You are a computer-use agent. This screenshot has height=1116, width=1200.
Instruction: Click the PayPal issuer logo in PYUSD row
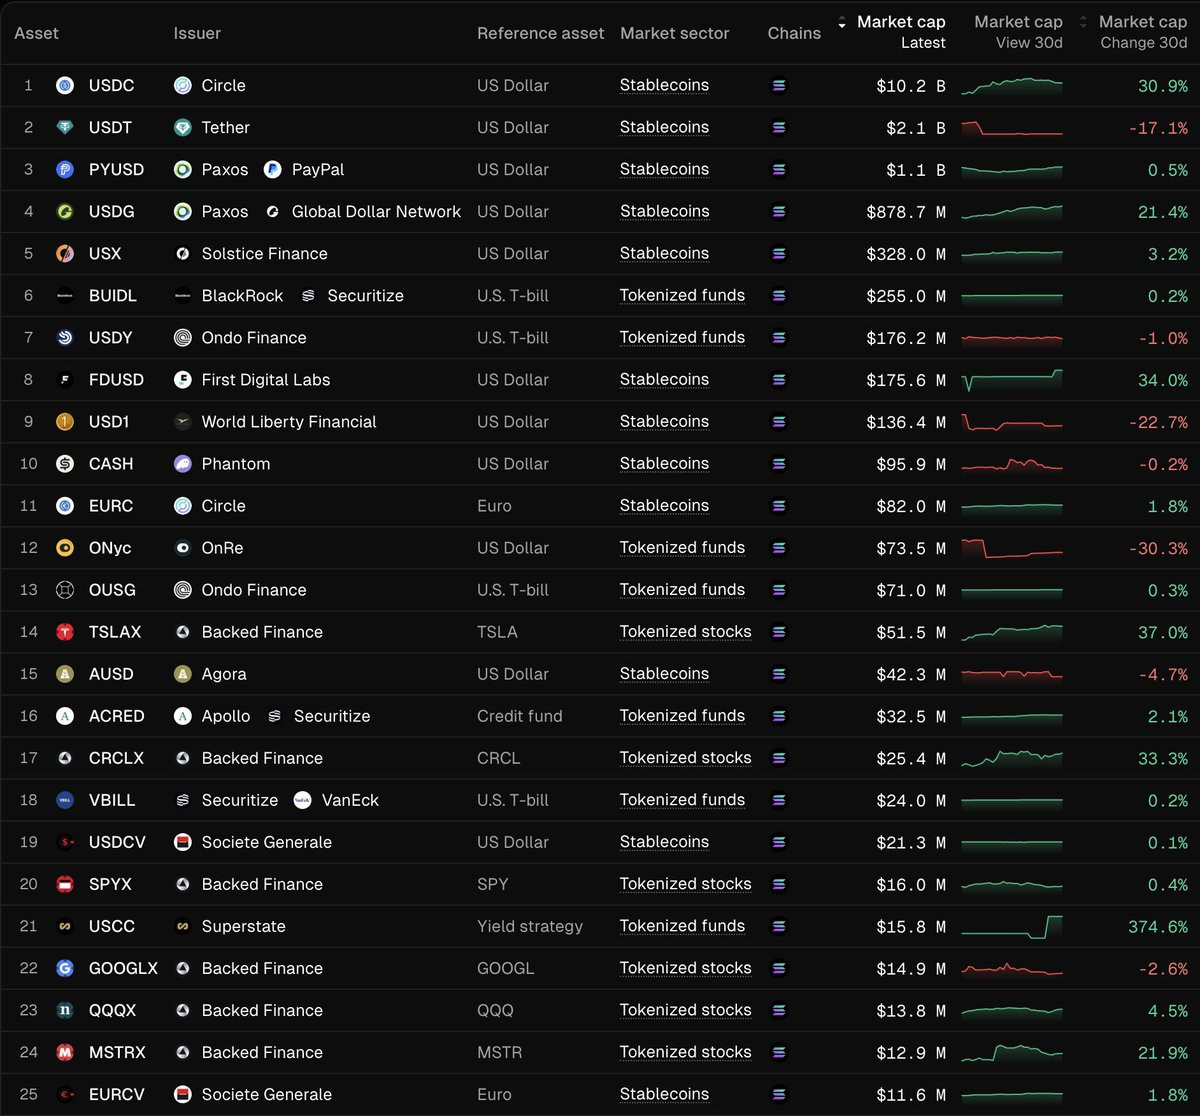(272, 170)
